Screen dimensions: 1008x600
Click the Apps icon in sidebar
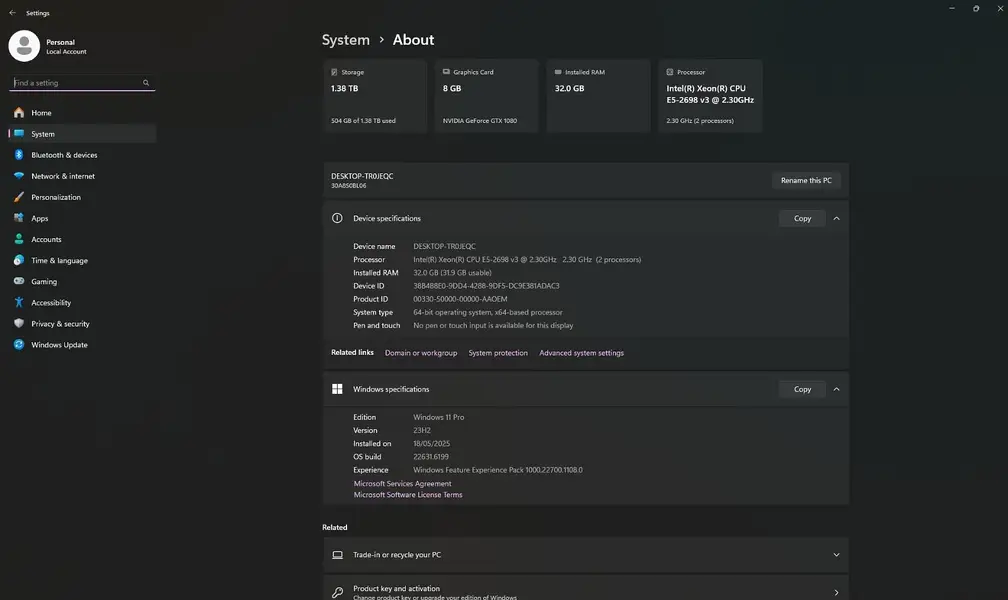[19, 218]
